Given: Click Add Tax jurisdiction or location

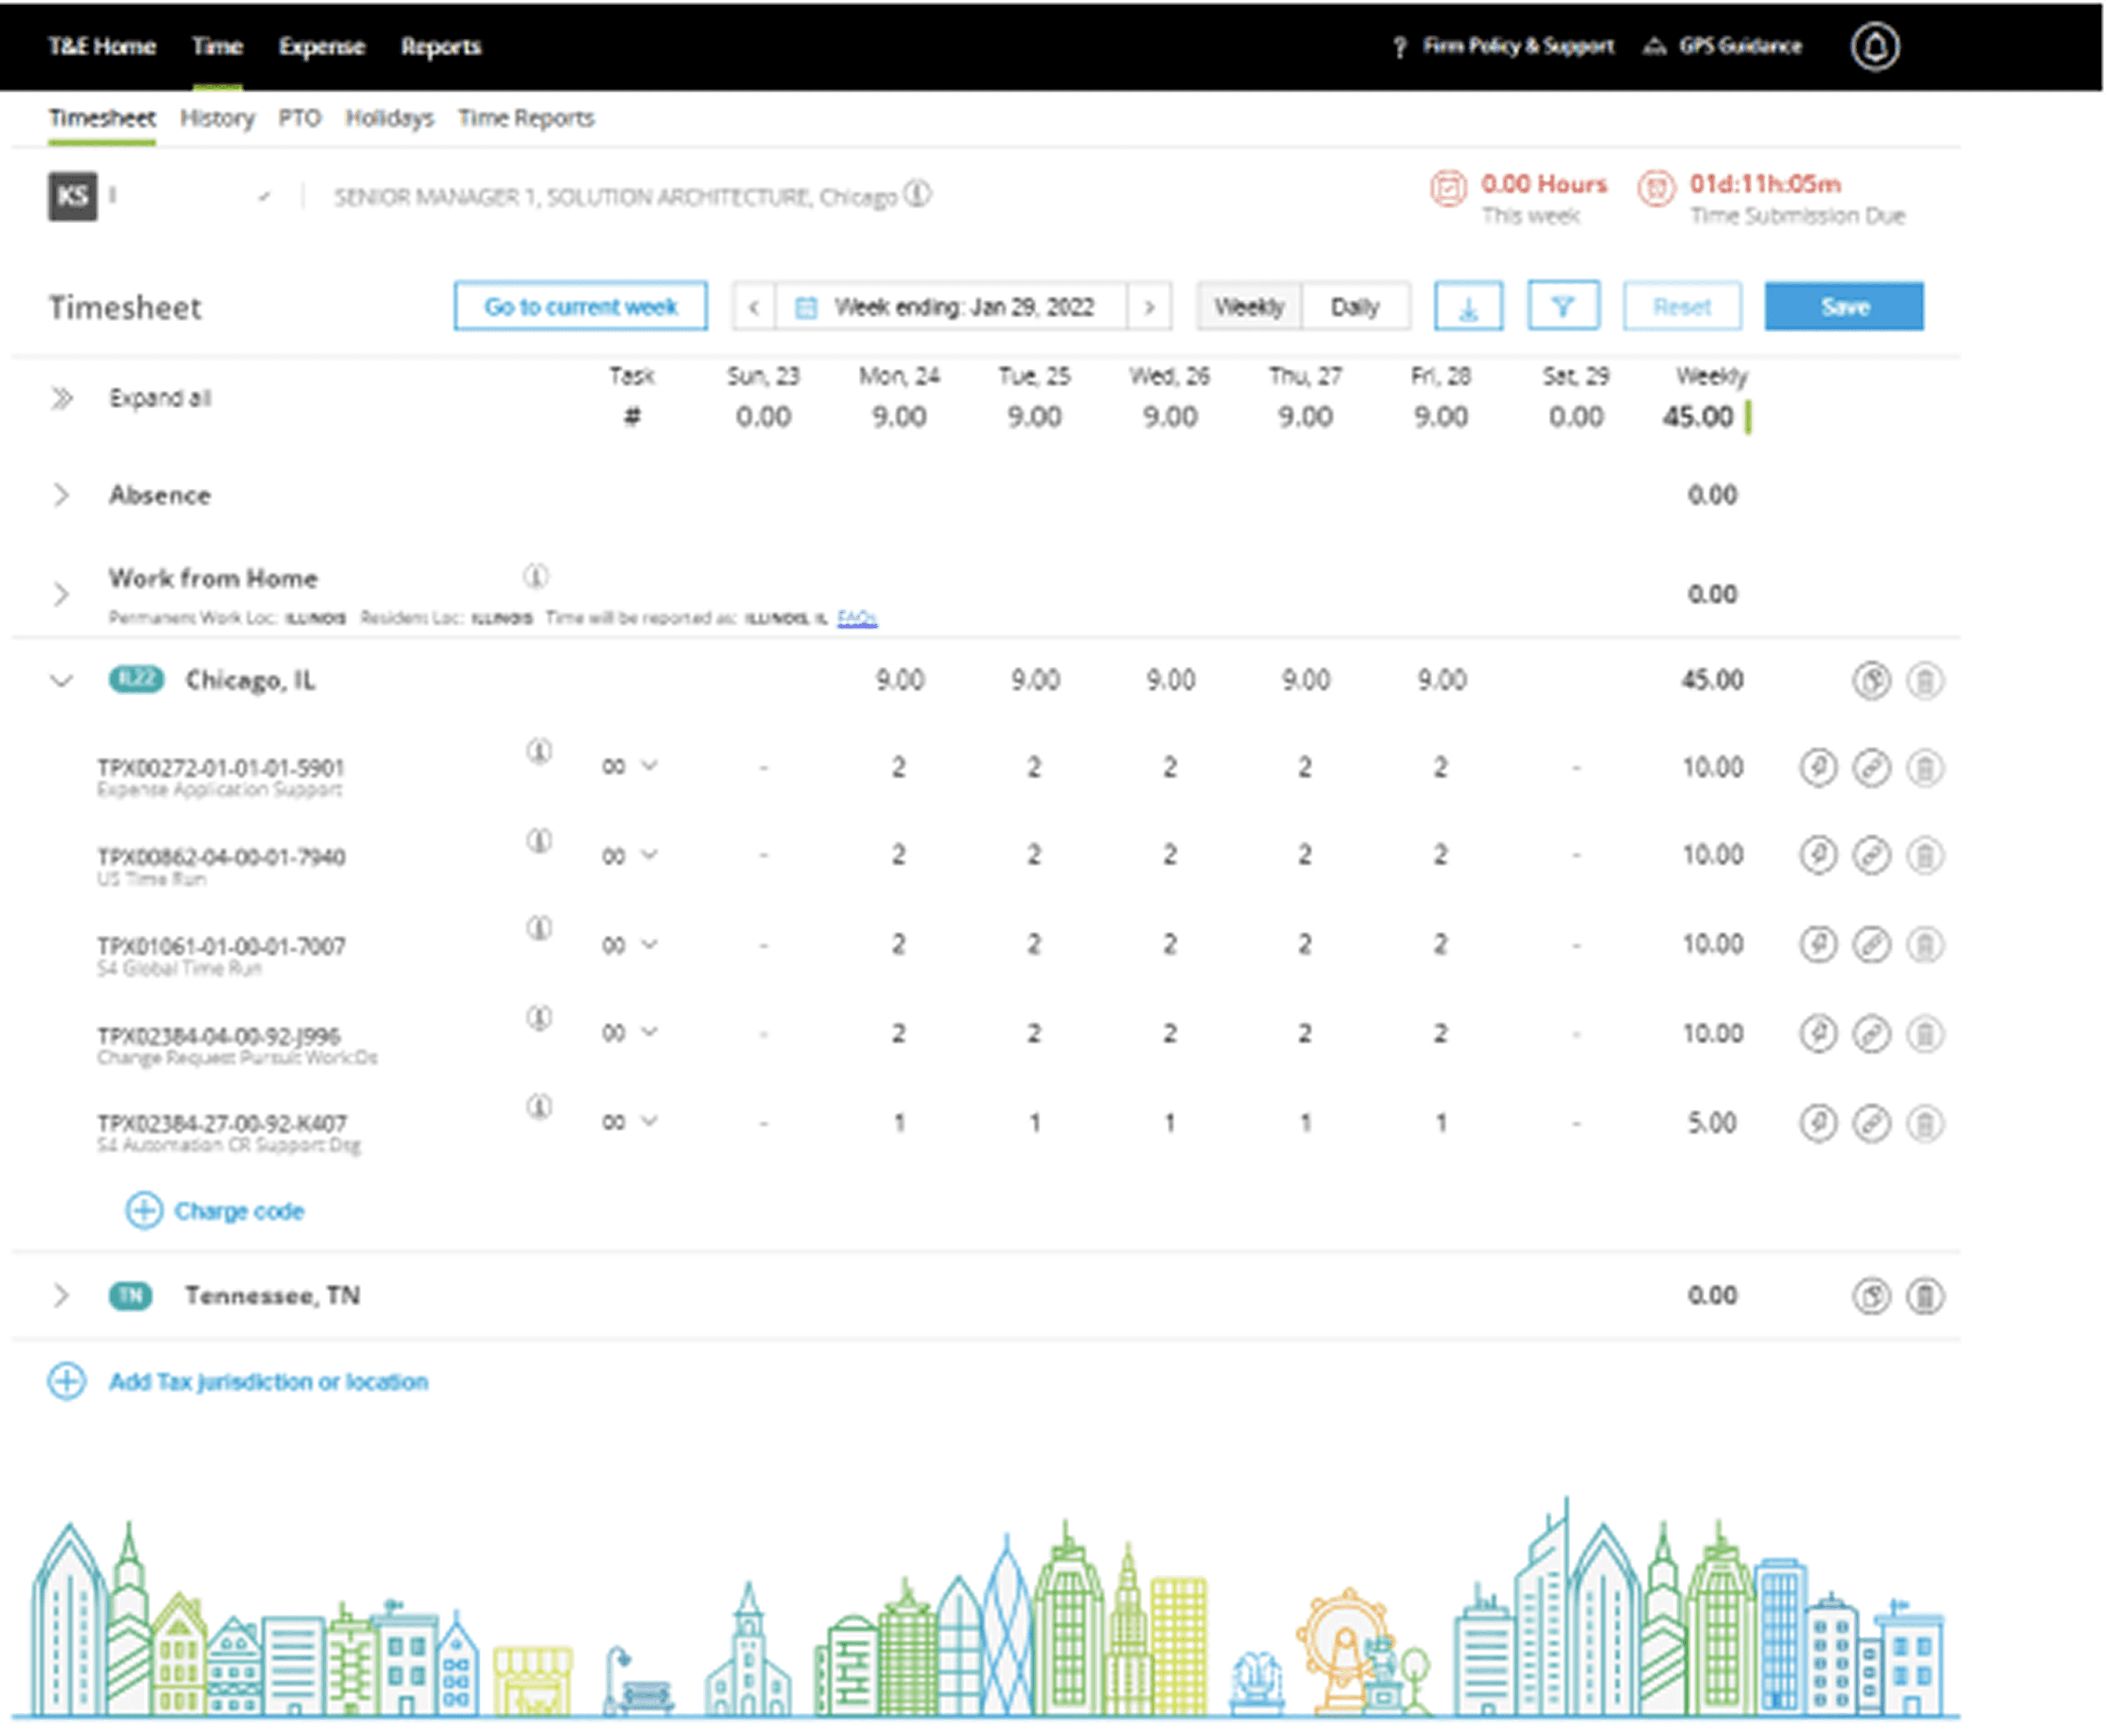Looking at the screenshot, I should [x=267, y=1382].
